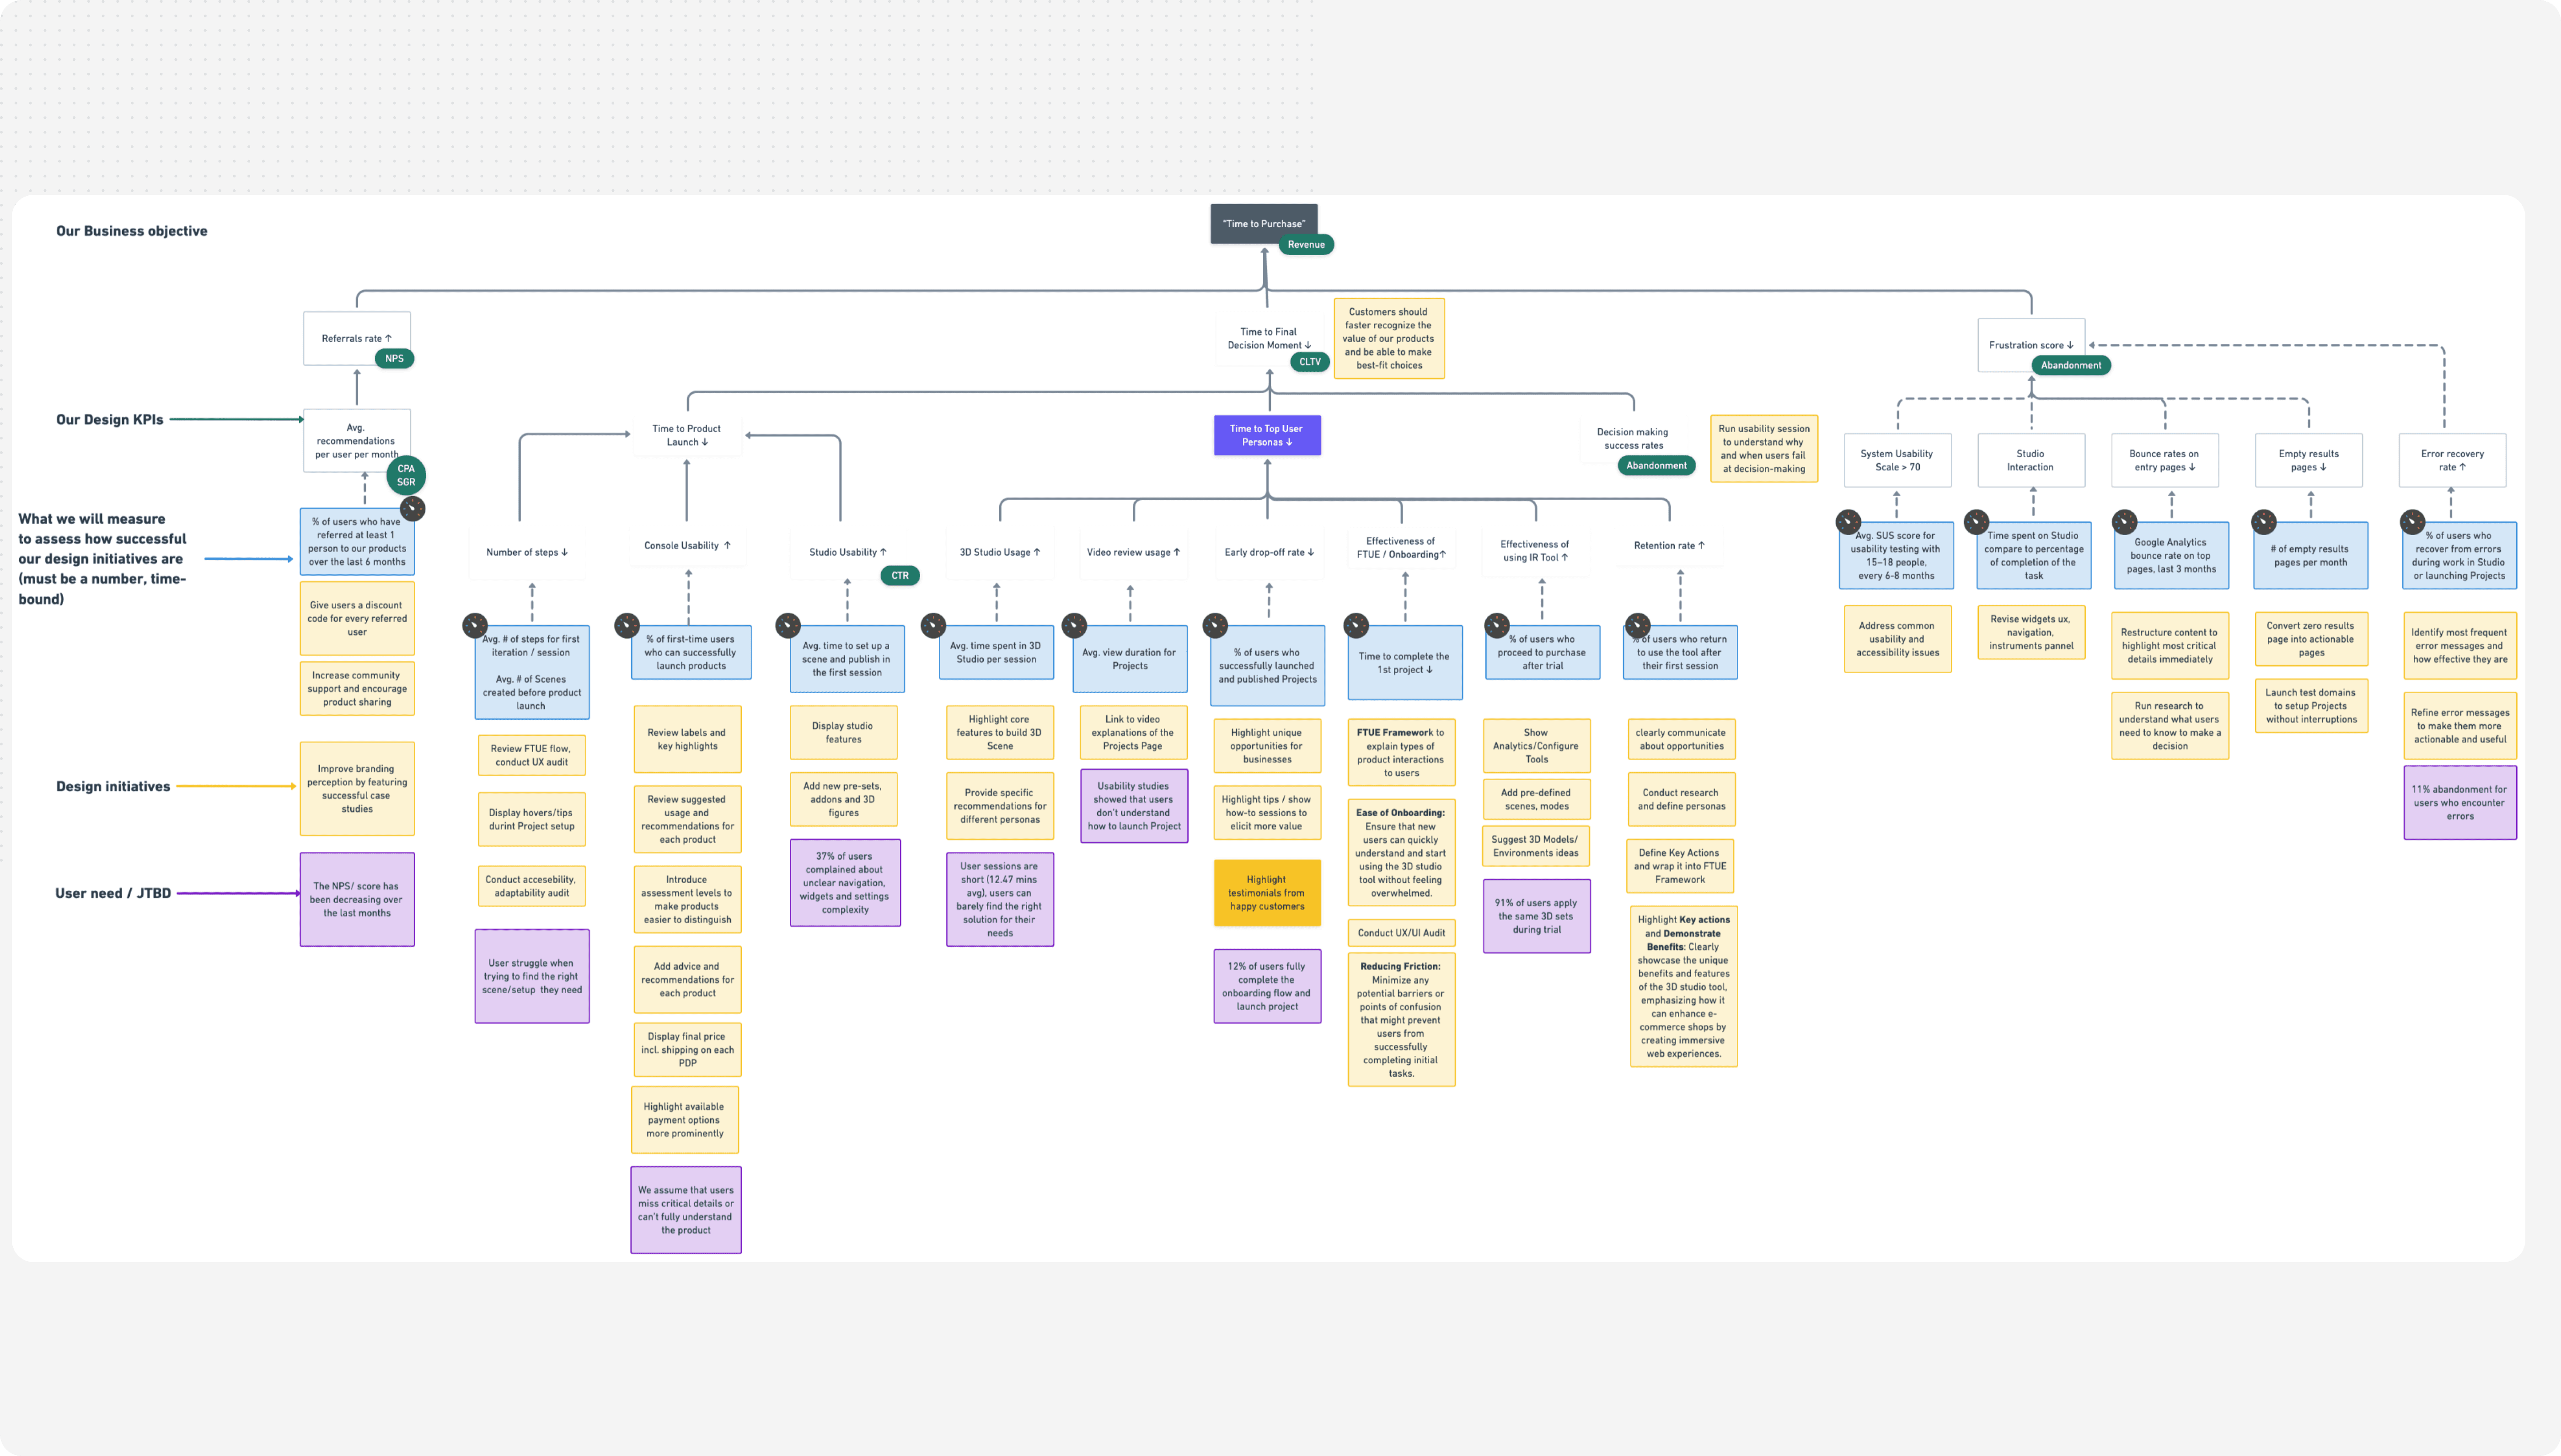Click the 'Error recovery rate' node
Viewport: 2561px width, 1456px height.
[2452, 460]
